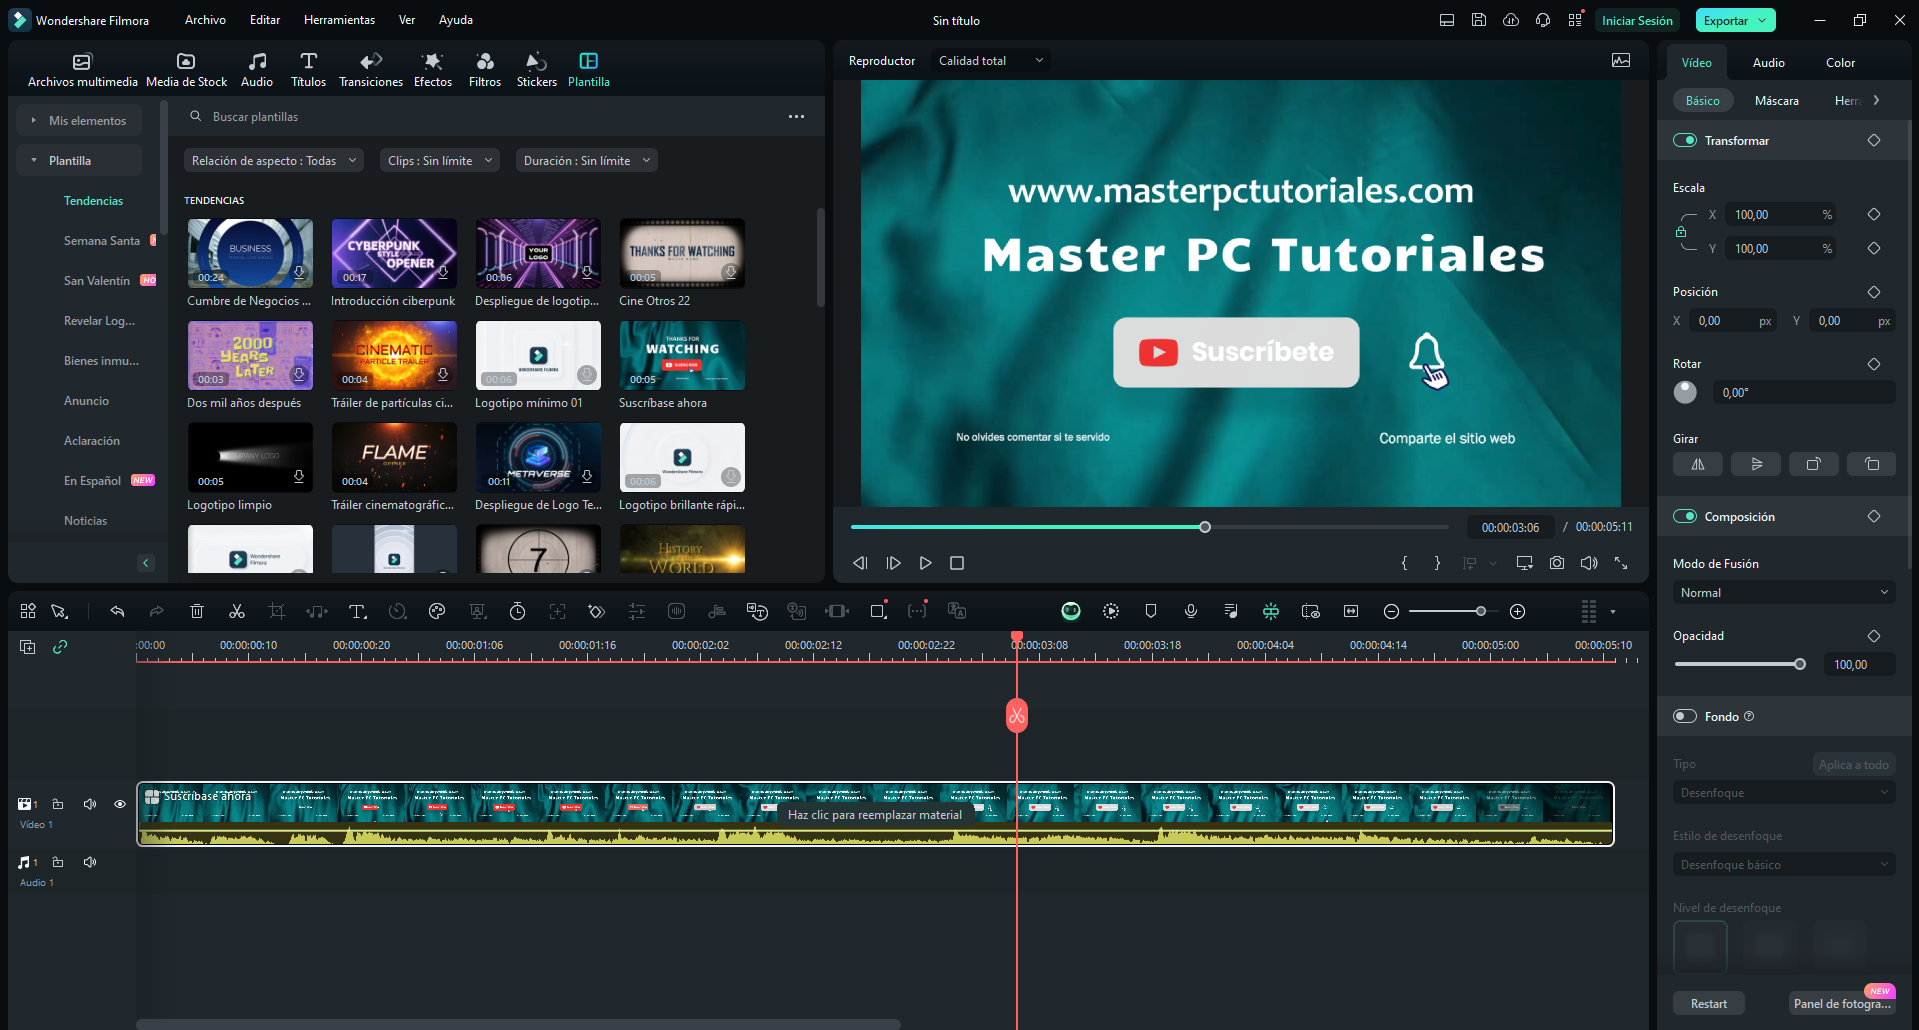This screenshot has height=1030, width=1919.
Task: Open the Stickers panel
Action: [x=537, y=70]
